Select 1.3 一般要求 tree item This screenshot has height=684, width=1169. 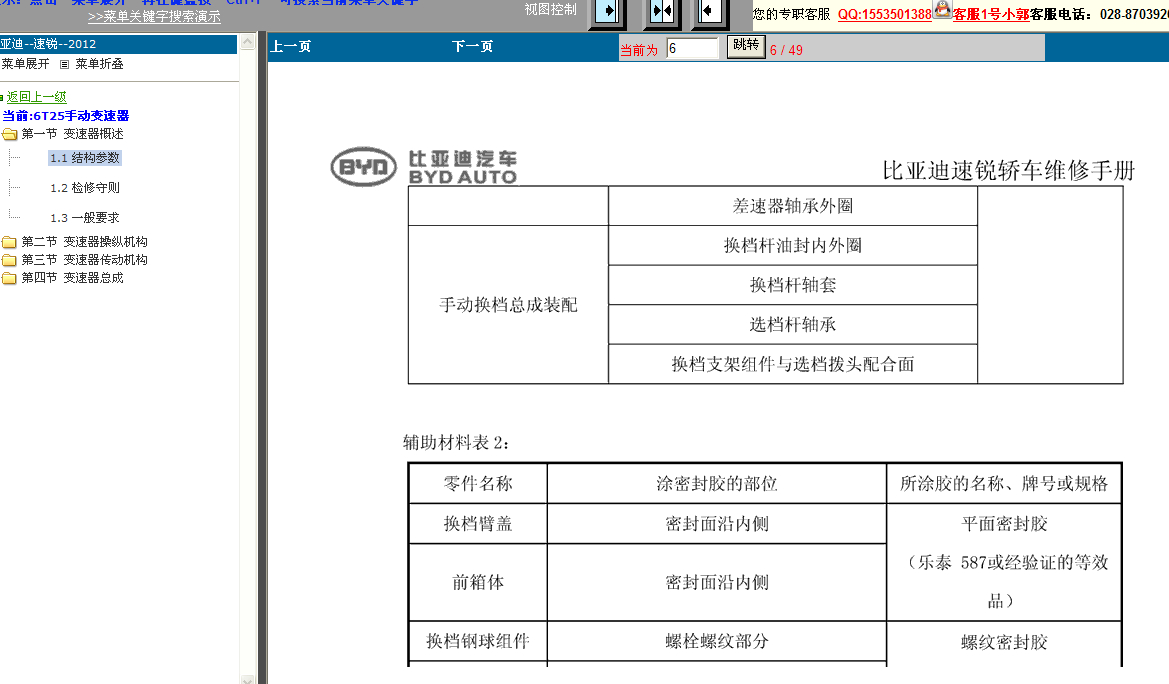[x=85, y=218]
